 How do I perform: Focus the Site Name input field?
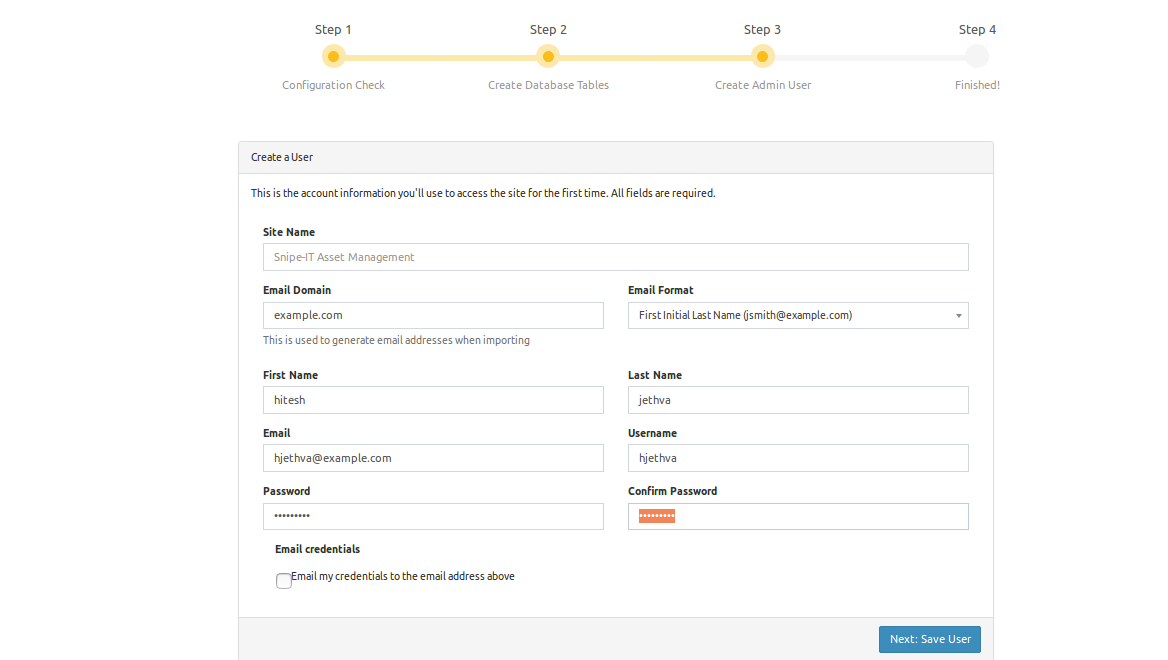(x=615, y=257)
